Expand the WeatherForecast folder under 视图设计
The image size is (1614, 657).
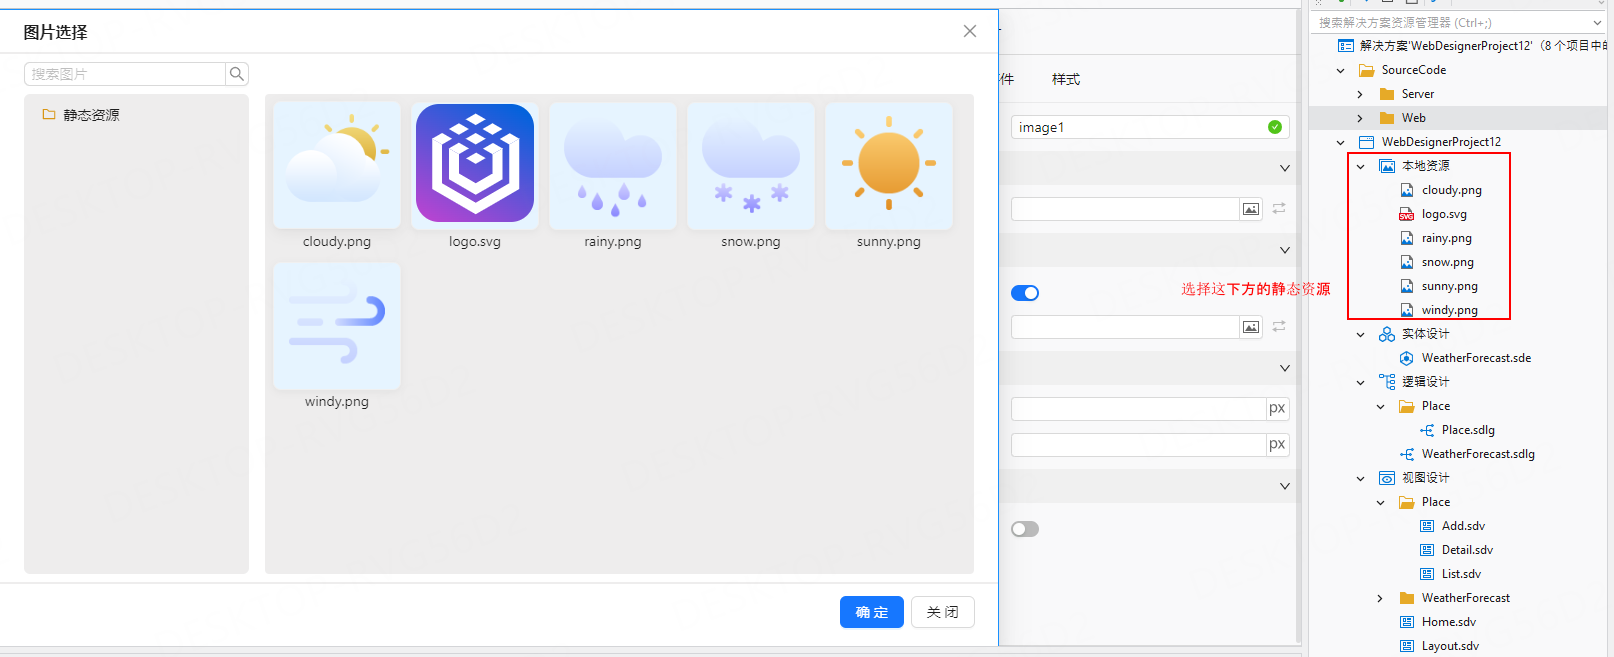[1380, 598]
